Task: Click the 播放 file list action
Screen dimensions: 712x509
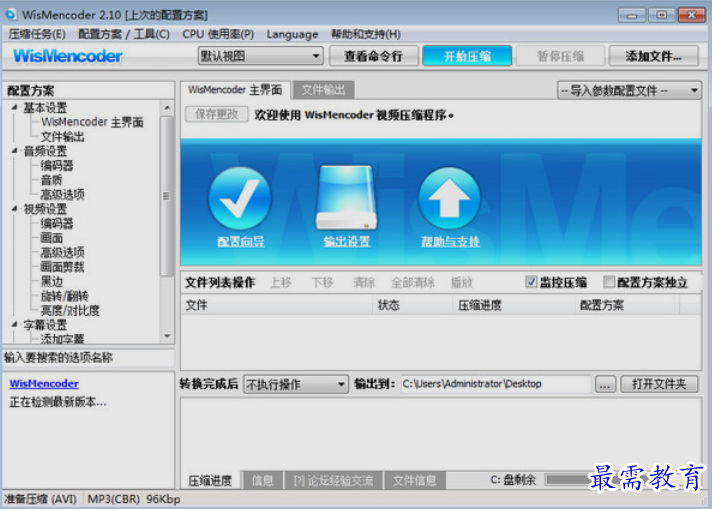Action: pos(461,282)
